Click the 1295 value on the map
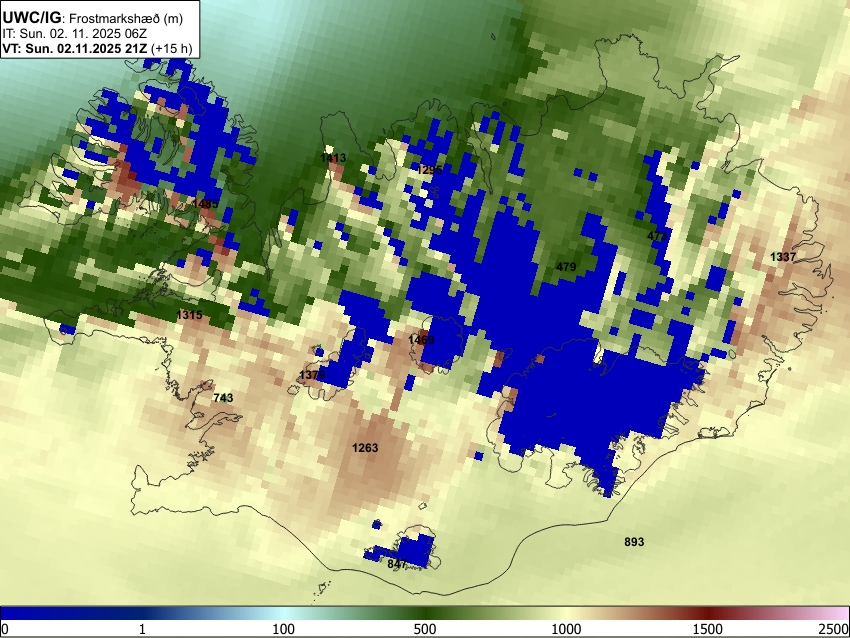Screen dimensions: 850x638 [429, 170]
